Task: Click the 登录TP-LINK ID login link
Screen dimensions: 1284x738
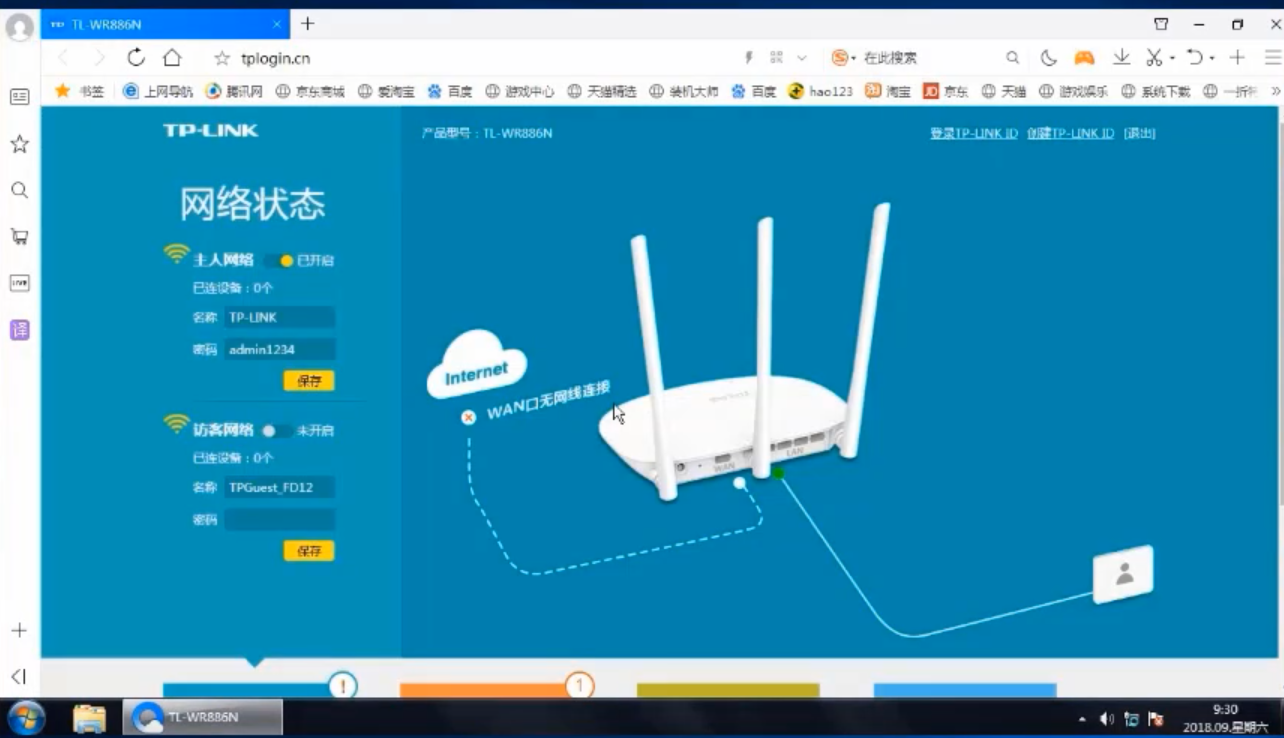Action: 973,133
